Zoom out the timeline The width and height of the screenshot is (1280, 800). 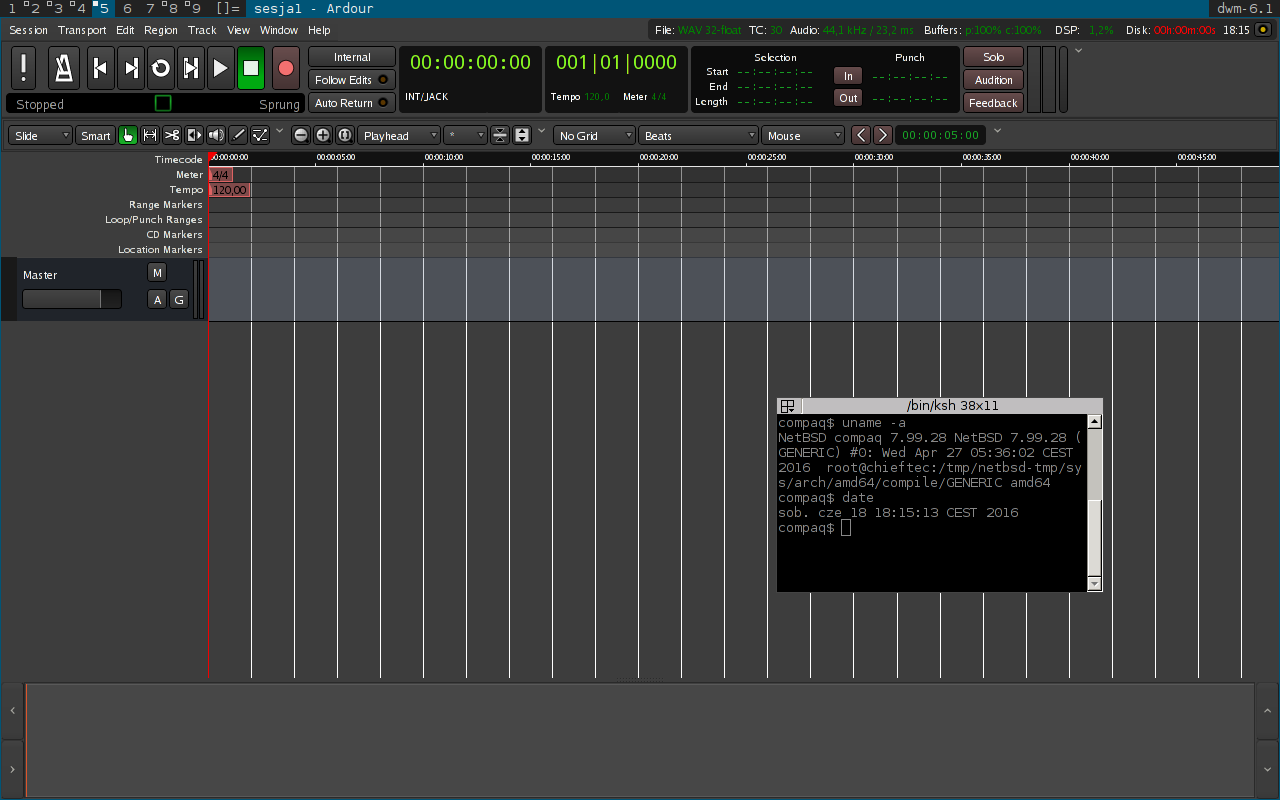301,135
